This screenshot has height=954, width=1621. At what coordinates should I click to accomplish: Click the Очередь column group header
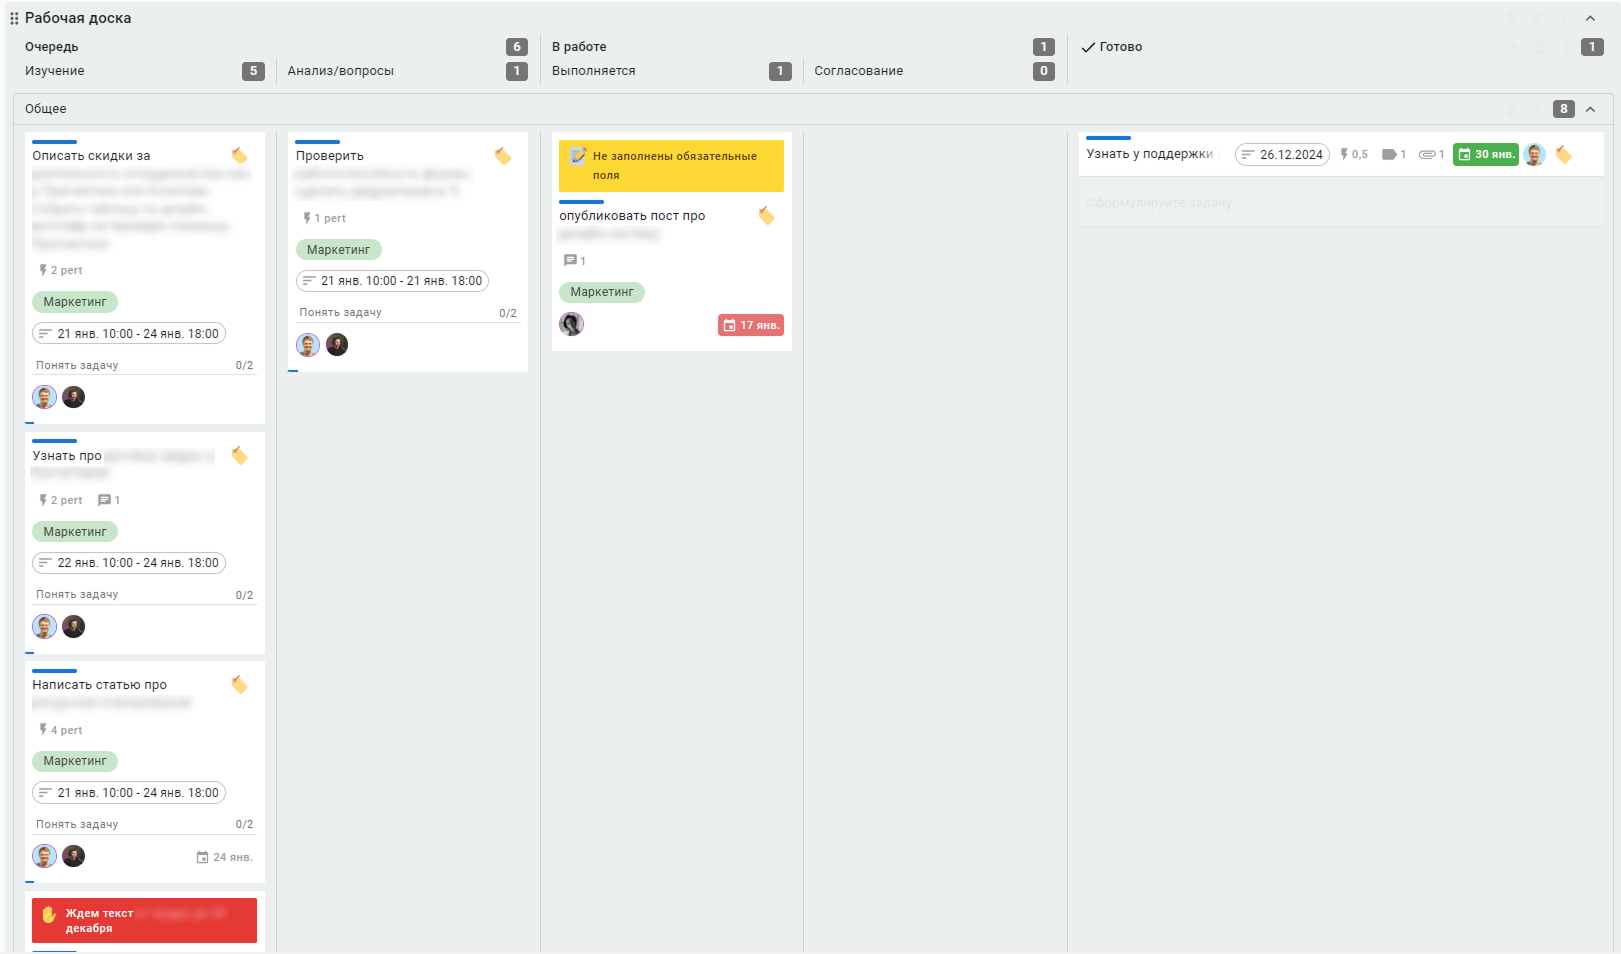tap(52, 47)
